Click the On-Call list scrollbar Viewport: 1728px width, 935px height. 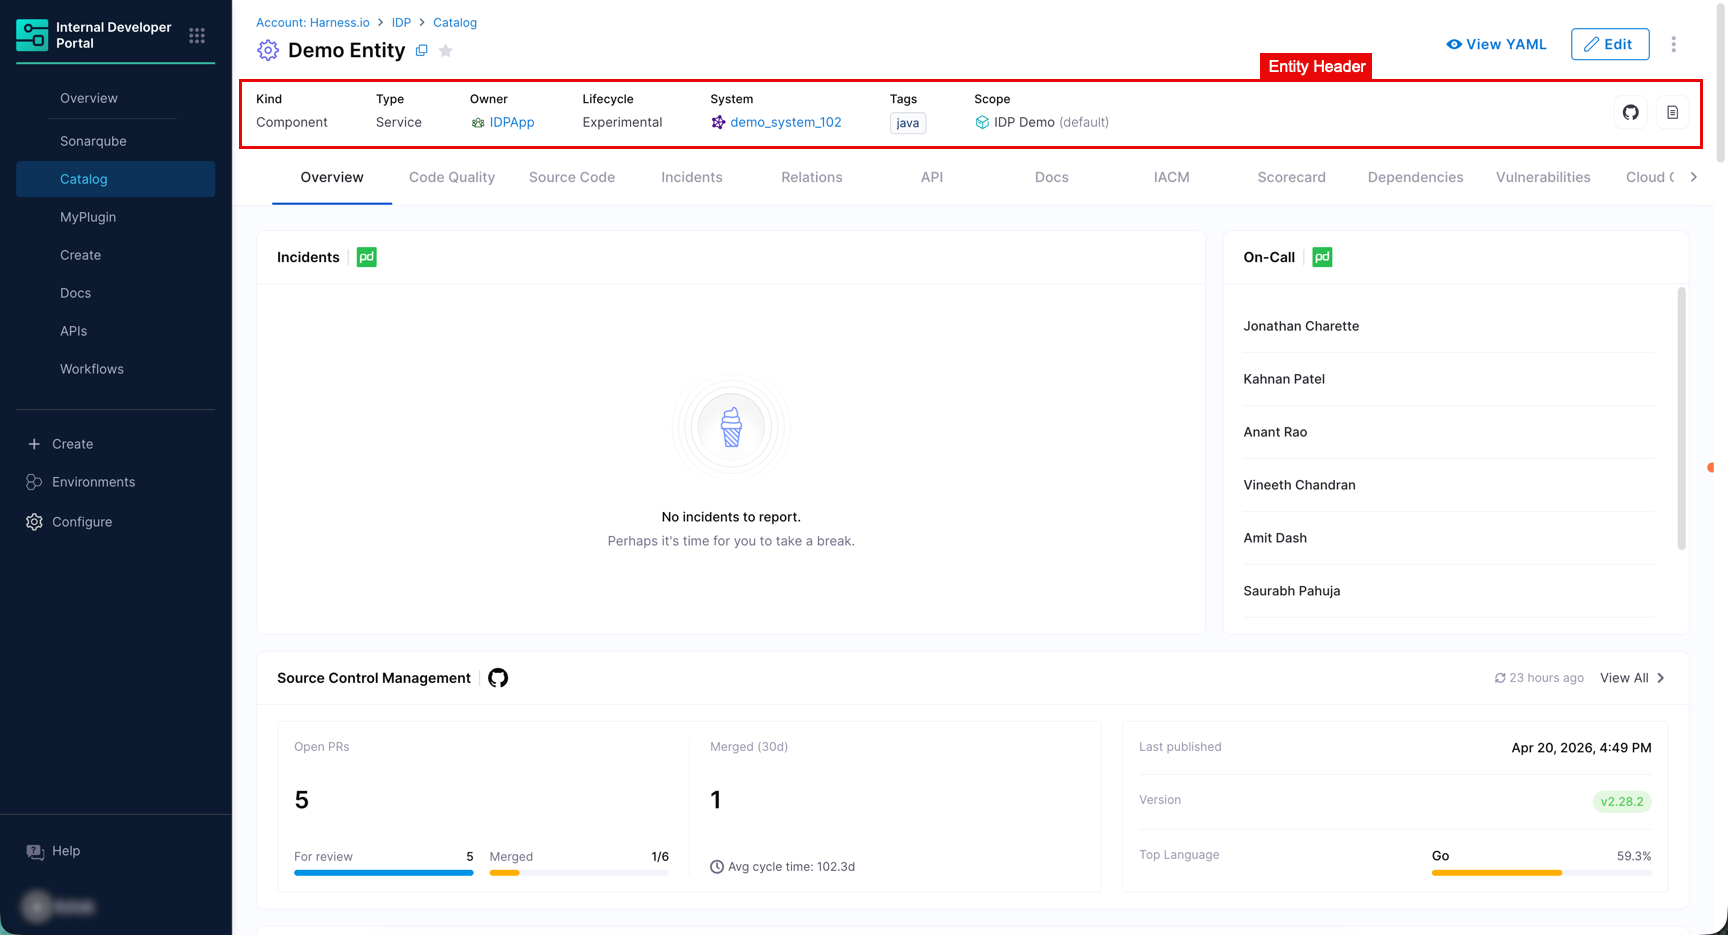(x=1681, y=418)
